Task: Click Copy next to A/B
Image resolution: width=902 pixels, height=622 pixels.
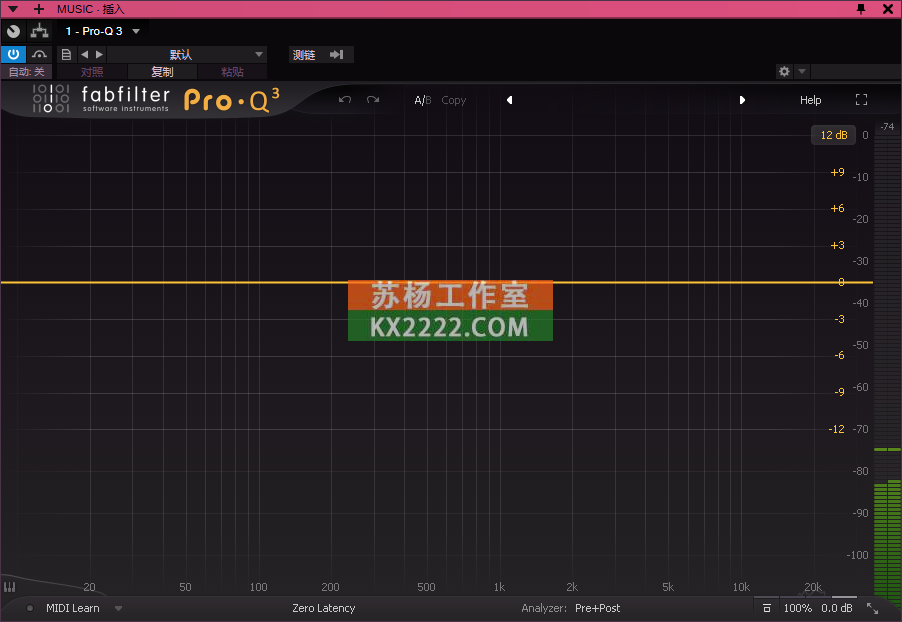Action: (453, 100)
